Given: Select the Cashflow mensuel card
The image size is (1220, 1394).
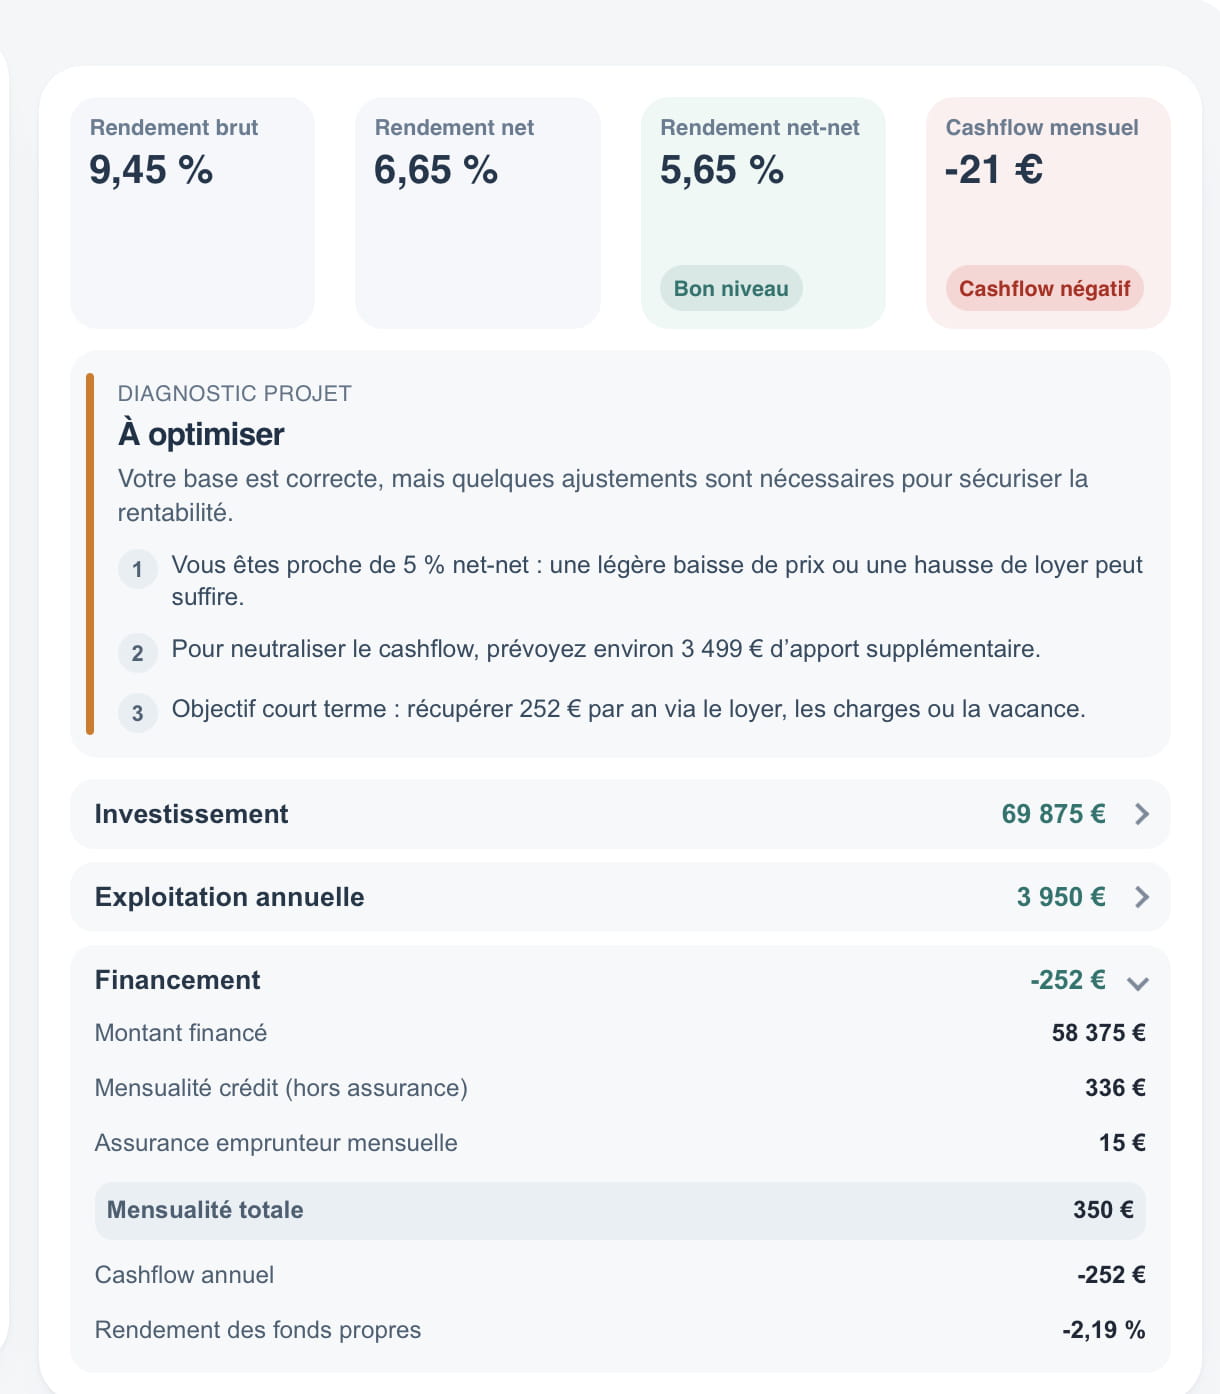Looking at the screenshot, I should (x=1047, y=200).
